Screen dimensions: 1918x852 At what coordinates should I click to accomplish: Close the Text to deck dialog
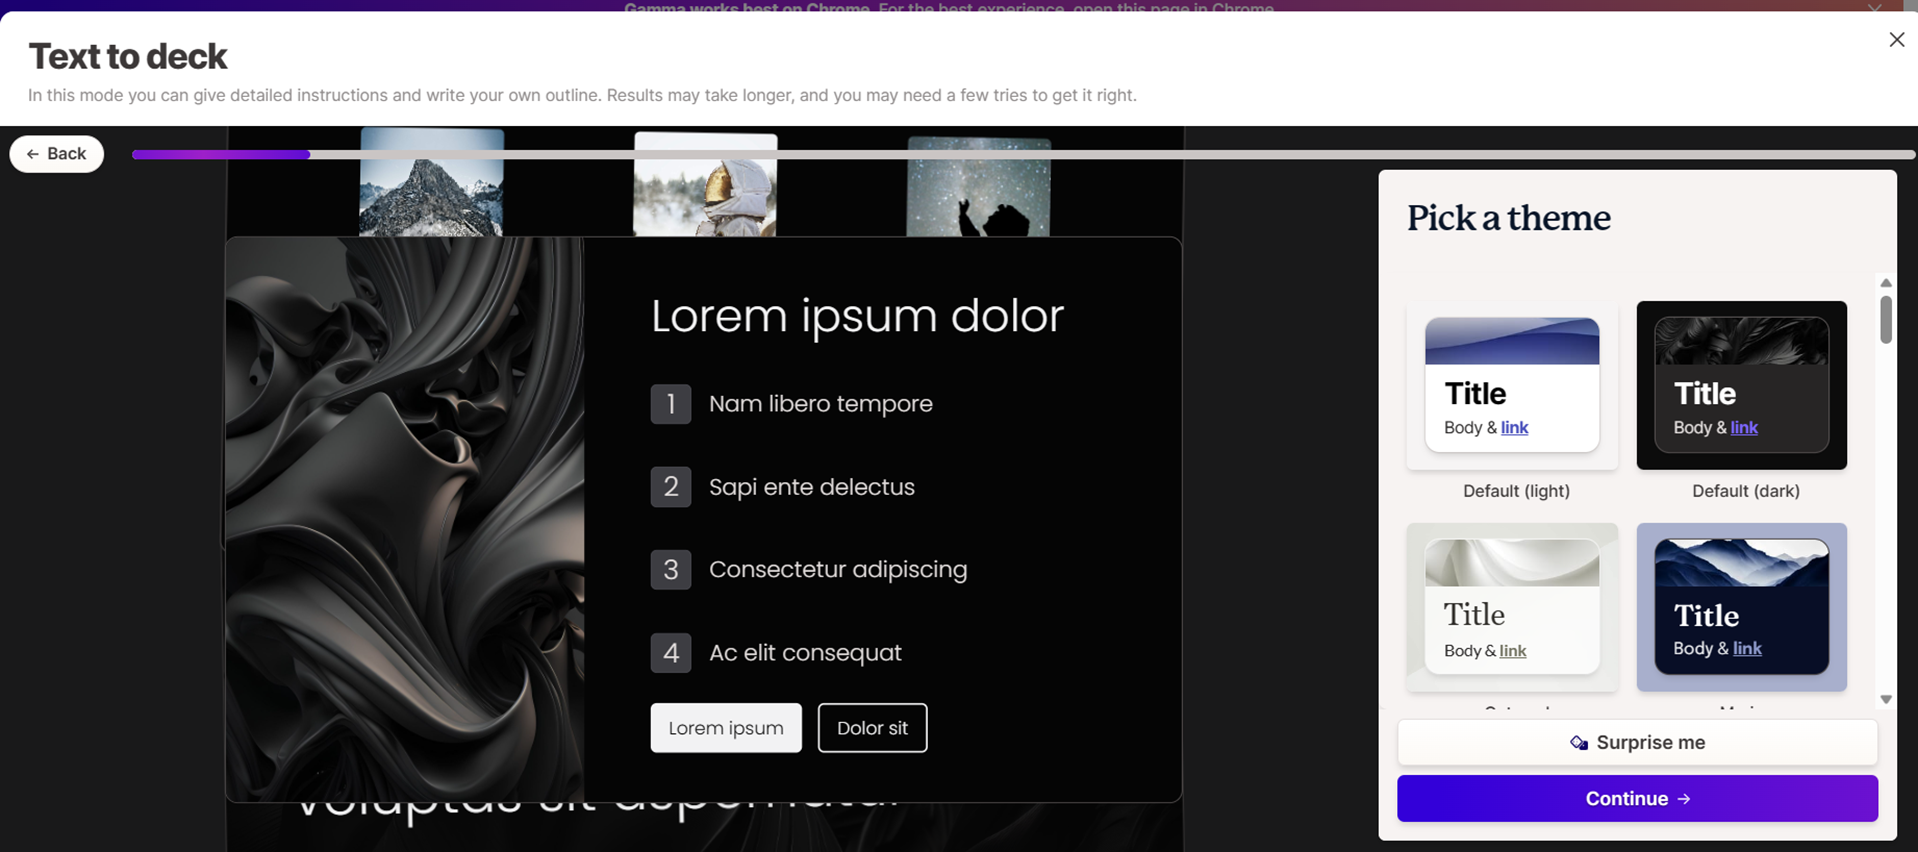pyautogui.click(x=1896, y=40)
